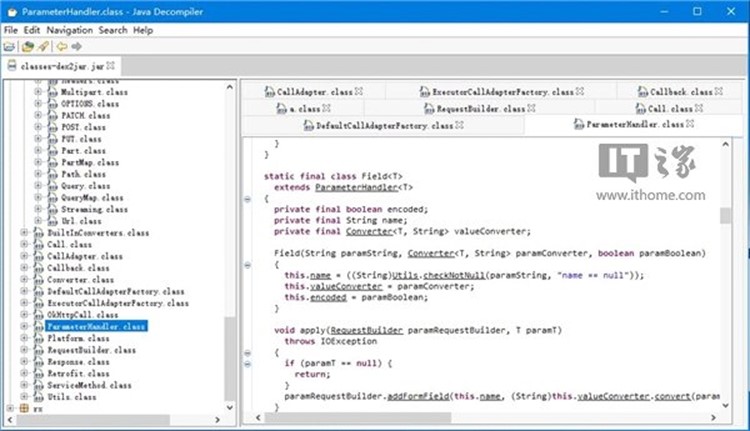Follow the ParameterHandler link after extends

coord(356,187)
